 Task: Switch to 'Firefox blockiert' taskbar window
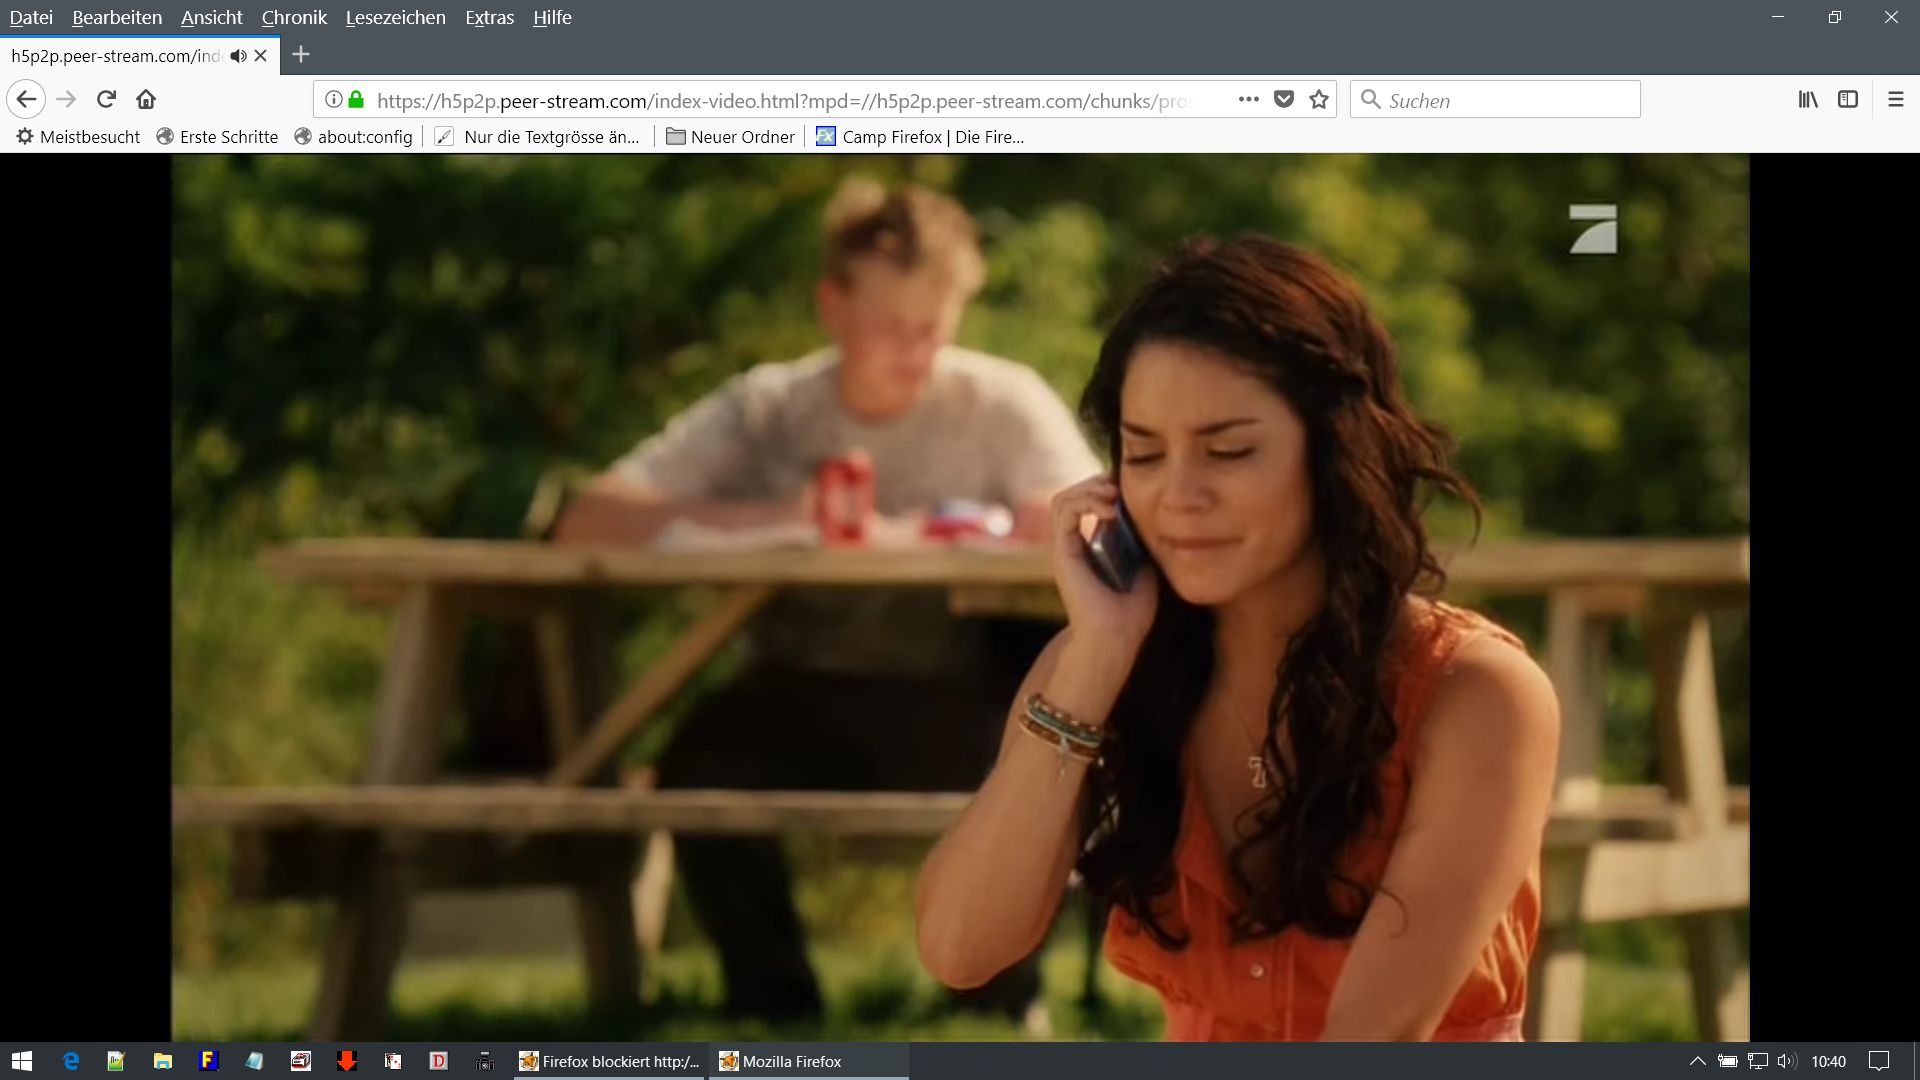click(x=610, y=1061)
